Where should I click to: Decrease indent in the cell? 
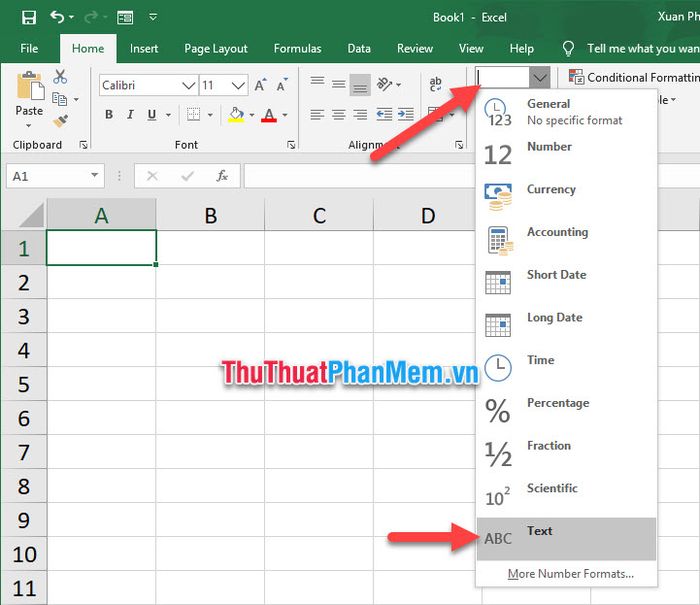pos(384,115)
